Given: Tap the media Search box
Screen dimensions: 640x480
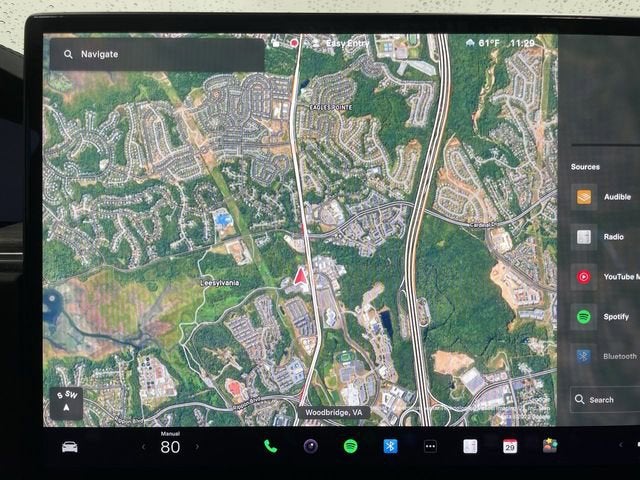Looking at the screenshot, I should pos(604,399).
